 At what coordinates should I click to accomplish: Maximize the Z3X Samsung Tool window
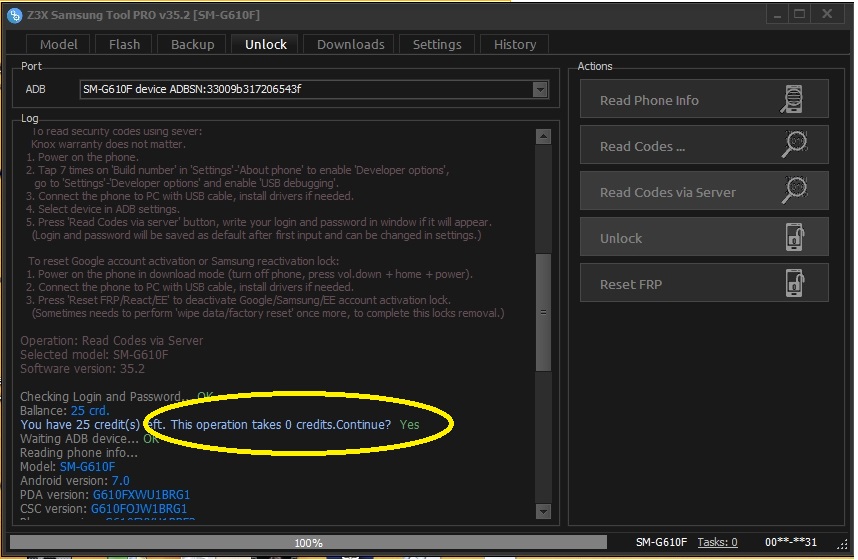click(799, 15)
